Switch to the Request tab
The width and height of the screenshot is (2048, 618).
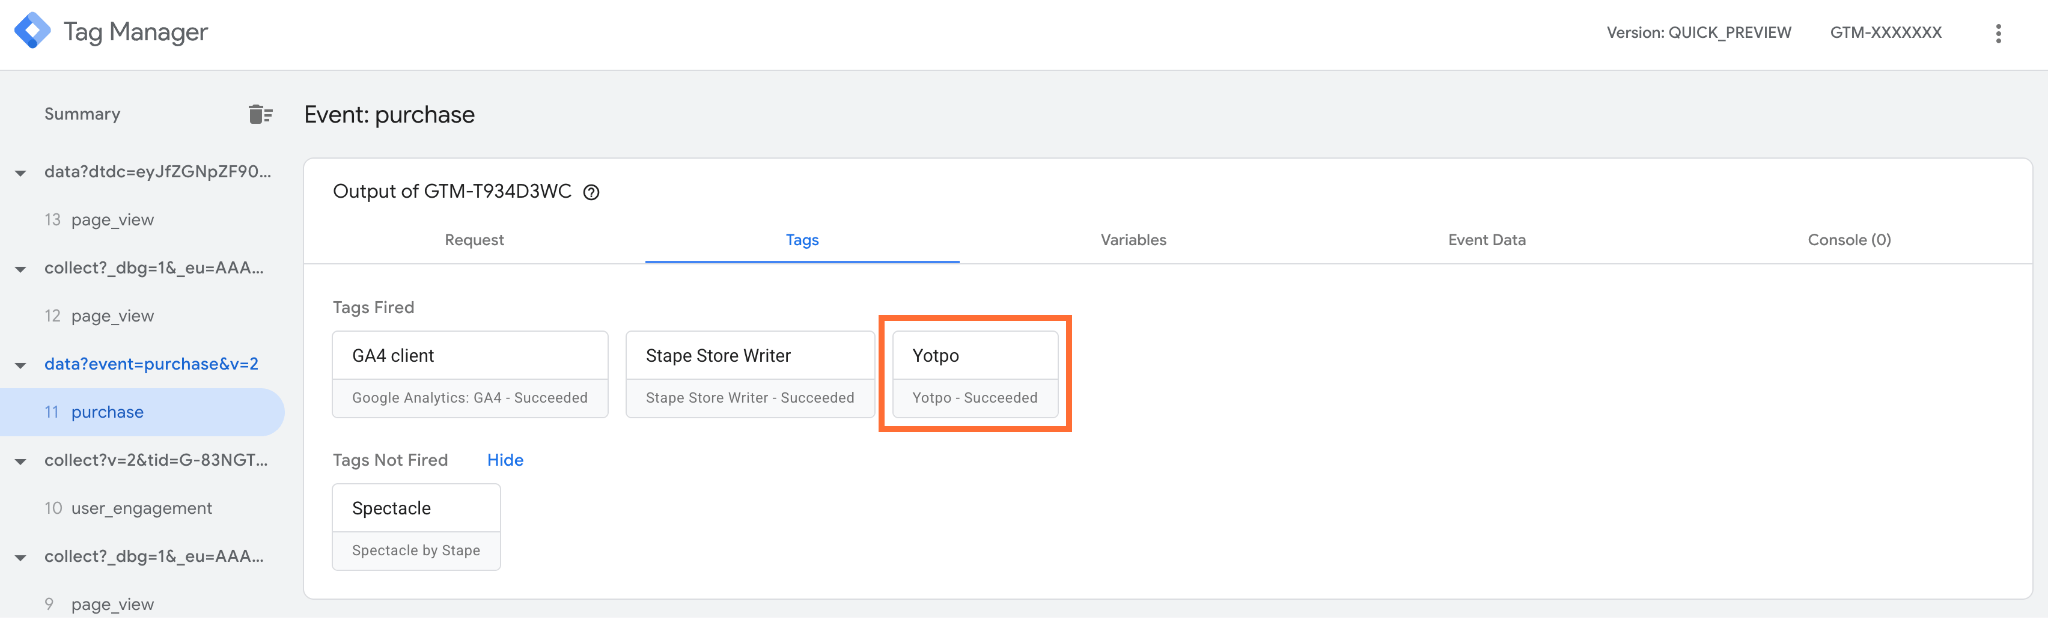coord(474,240)
